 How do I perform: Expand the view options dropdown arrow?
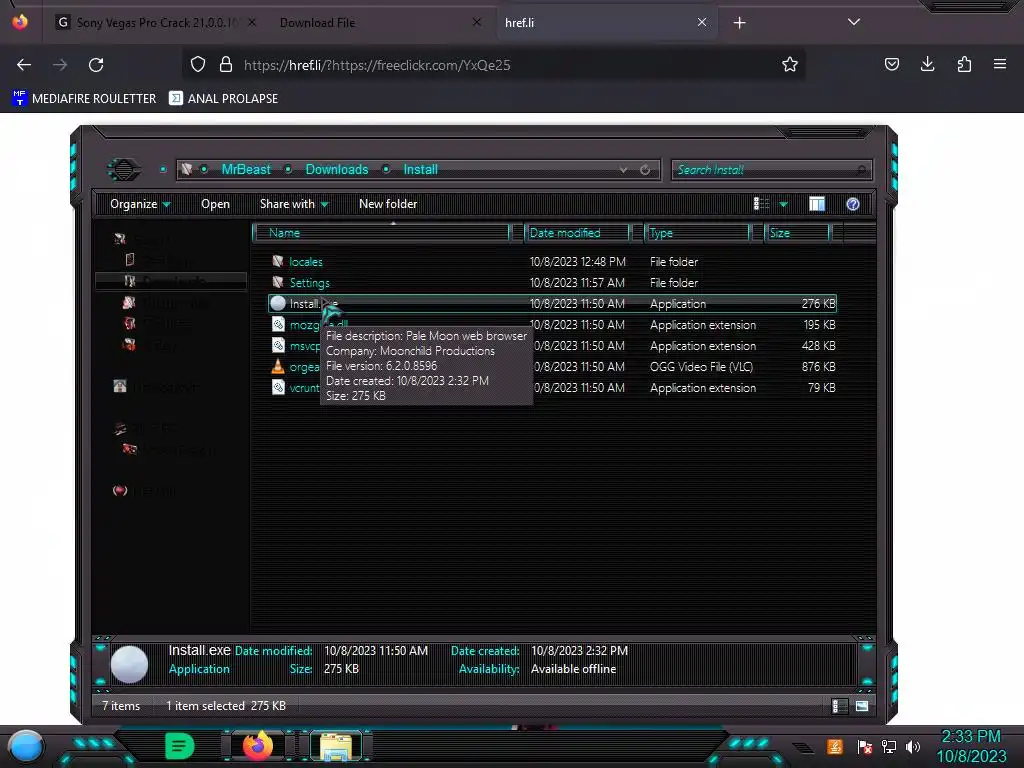[x=783, y=204]
